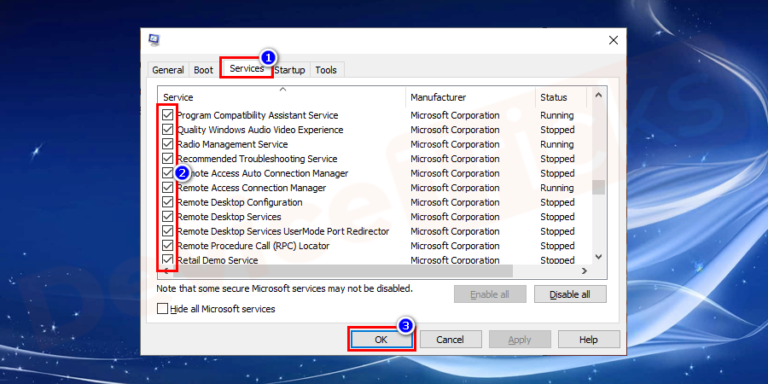
Task: Click the System Configuration title bar icon
Action: [x=154, y=40]
